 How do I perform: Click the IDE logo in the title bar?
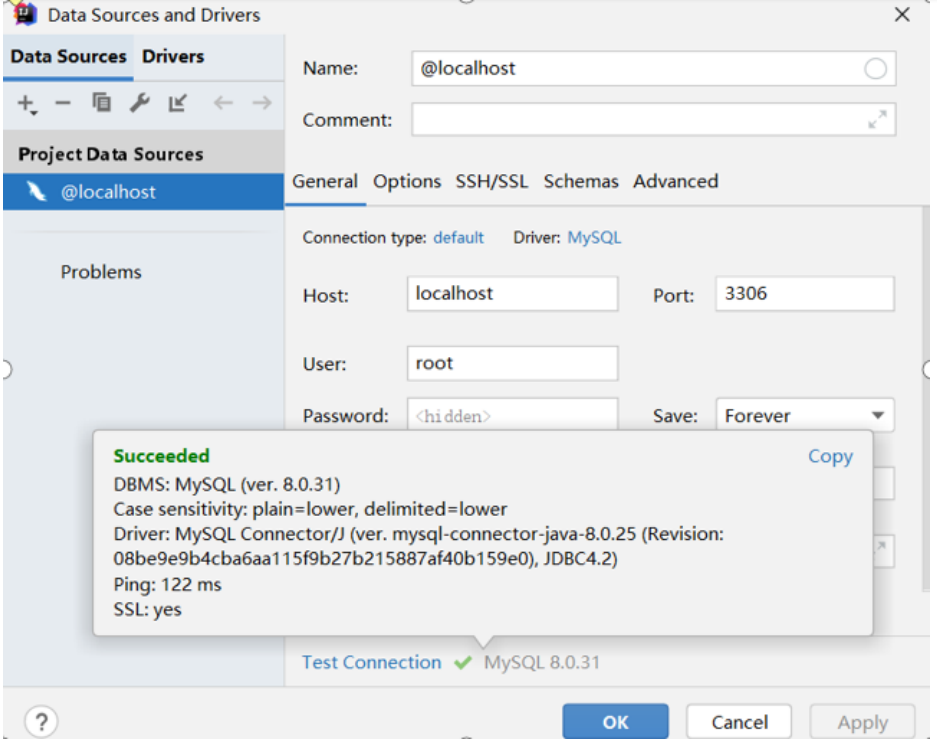[x=25, y=14]
